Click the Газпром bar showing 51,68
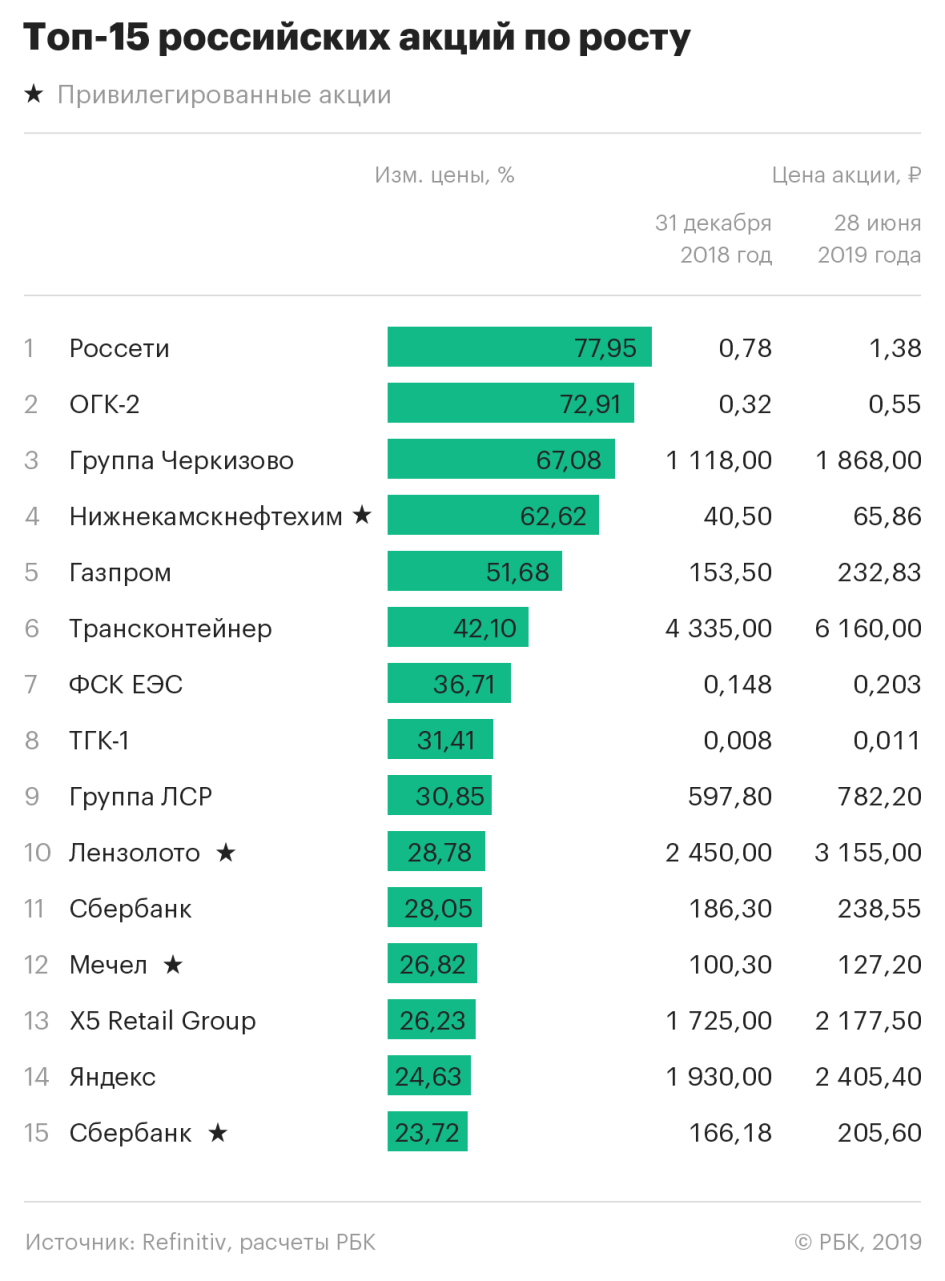 pos(474,573)
